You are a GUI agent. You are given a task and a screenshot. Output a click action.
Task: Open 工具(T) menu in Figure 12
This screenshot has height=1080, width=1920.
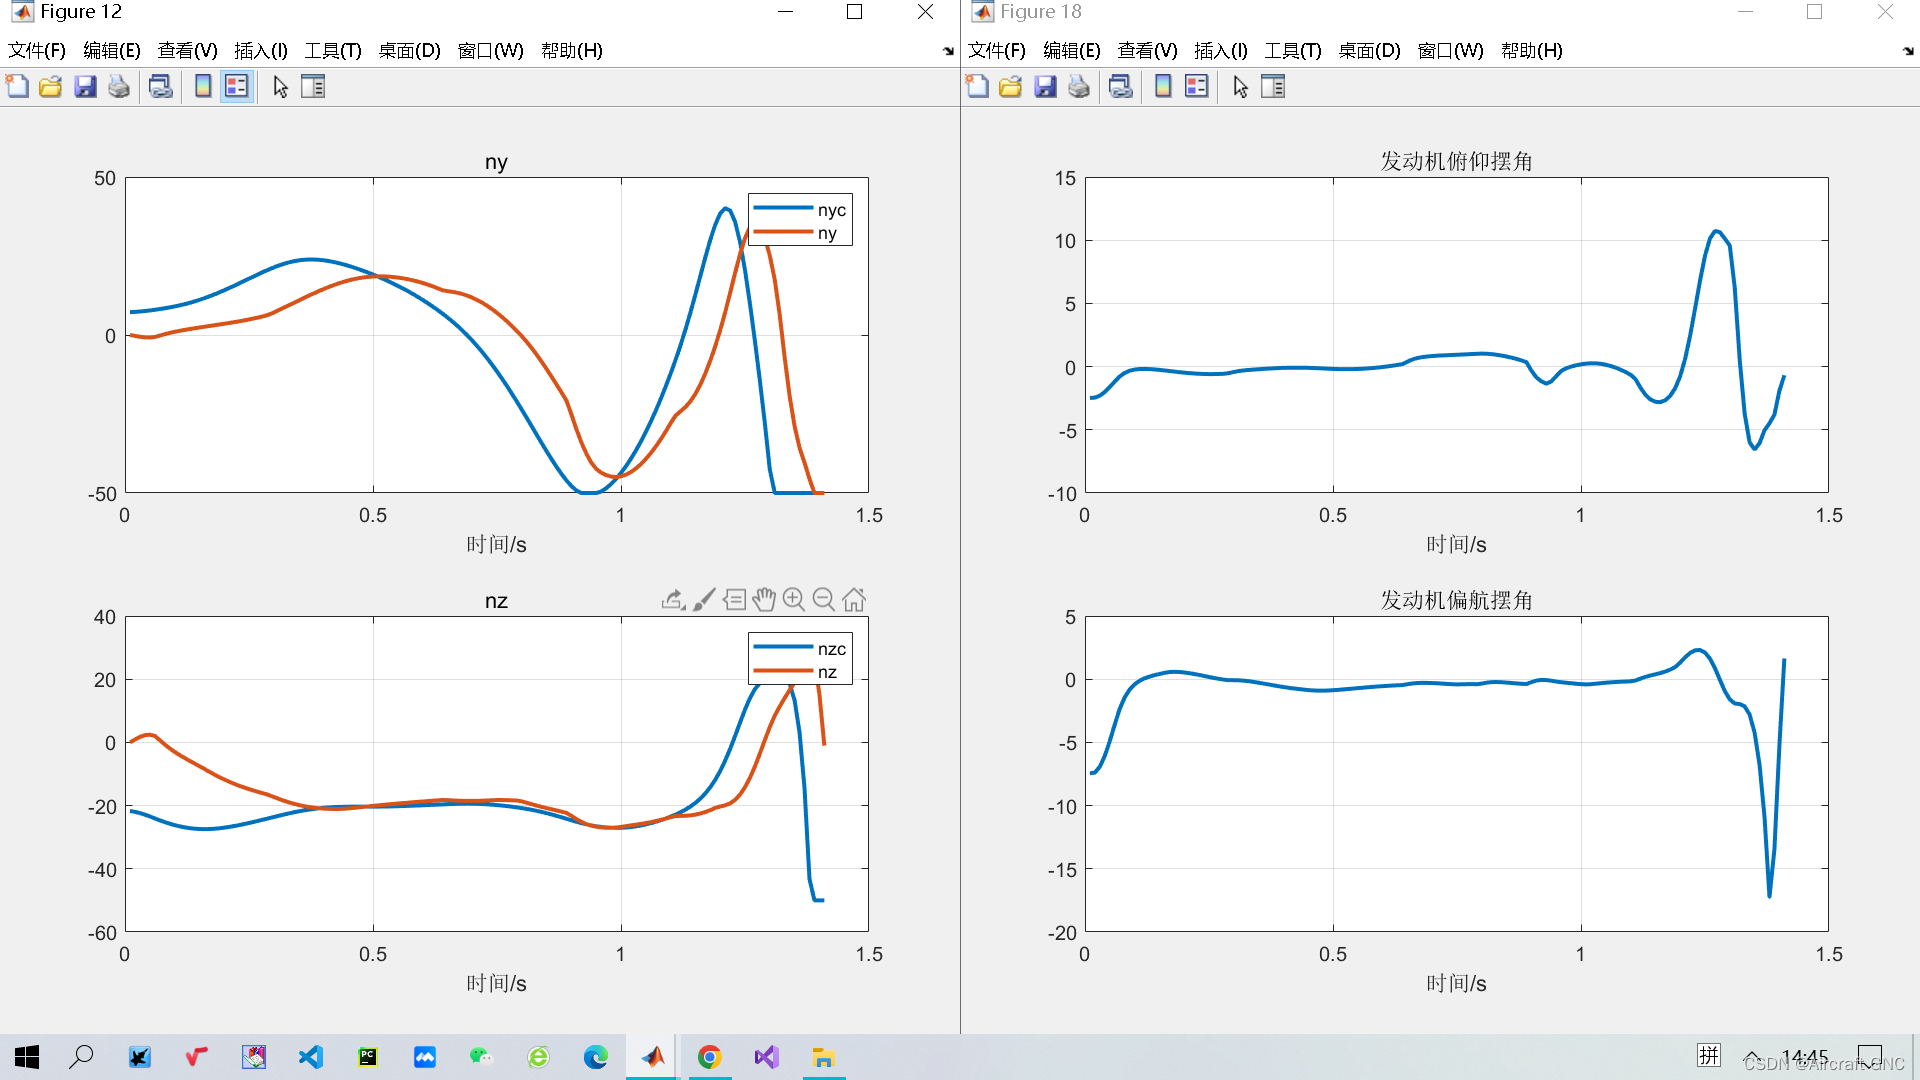332,51
